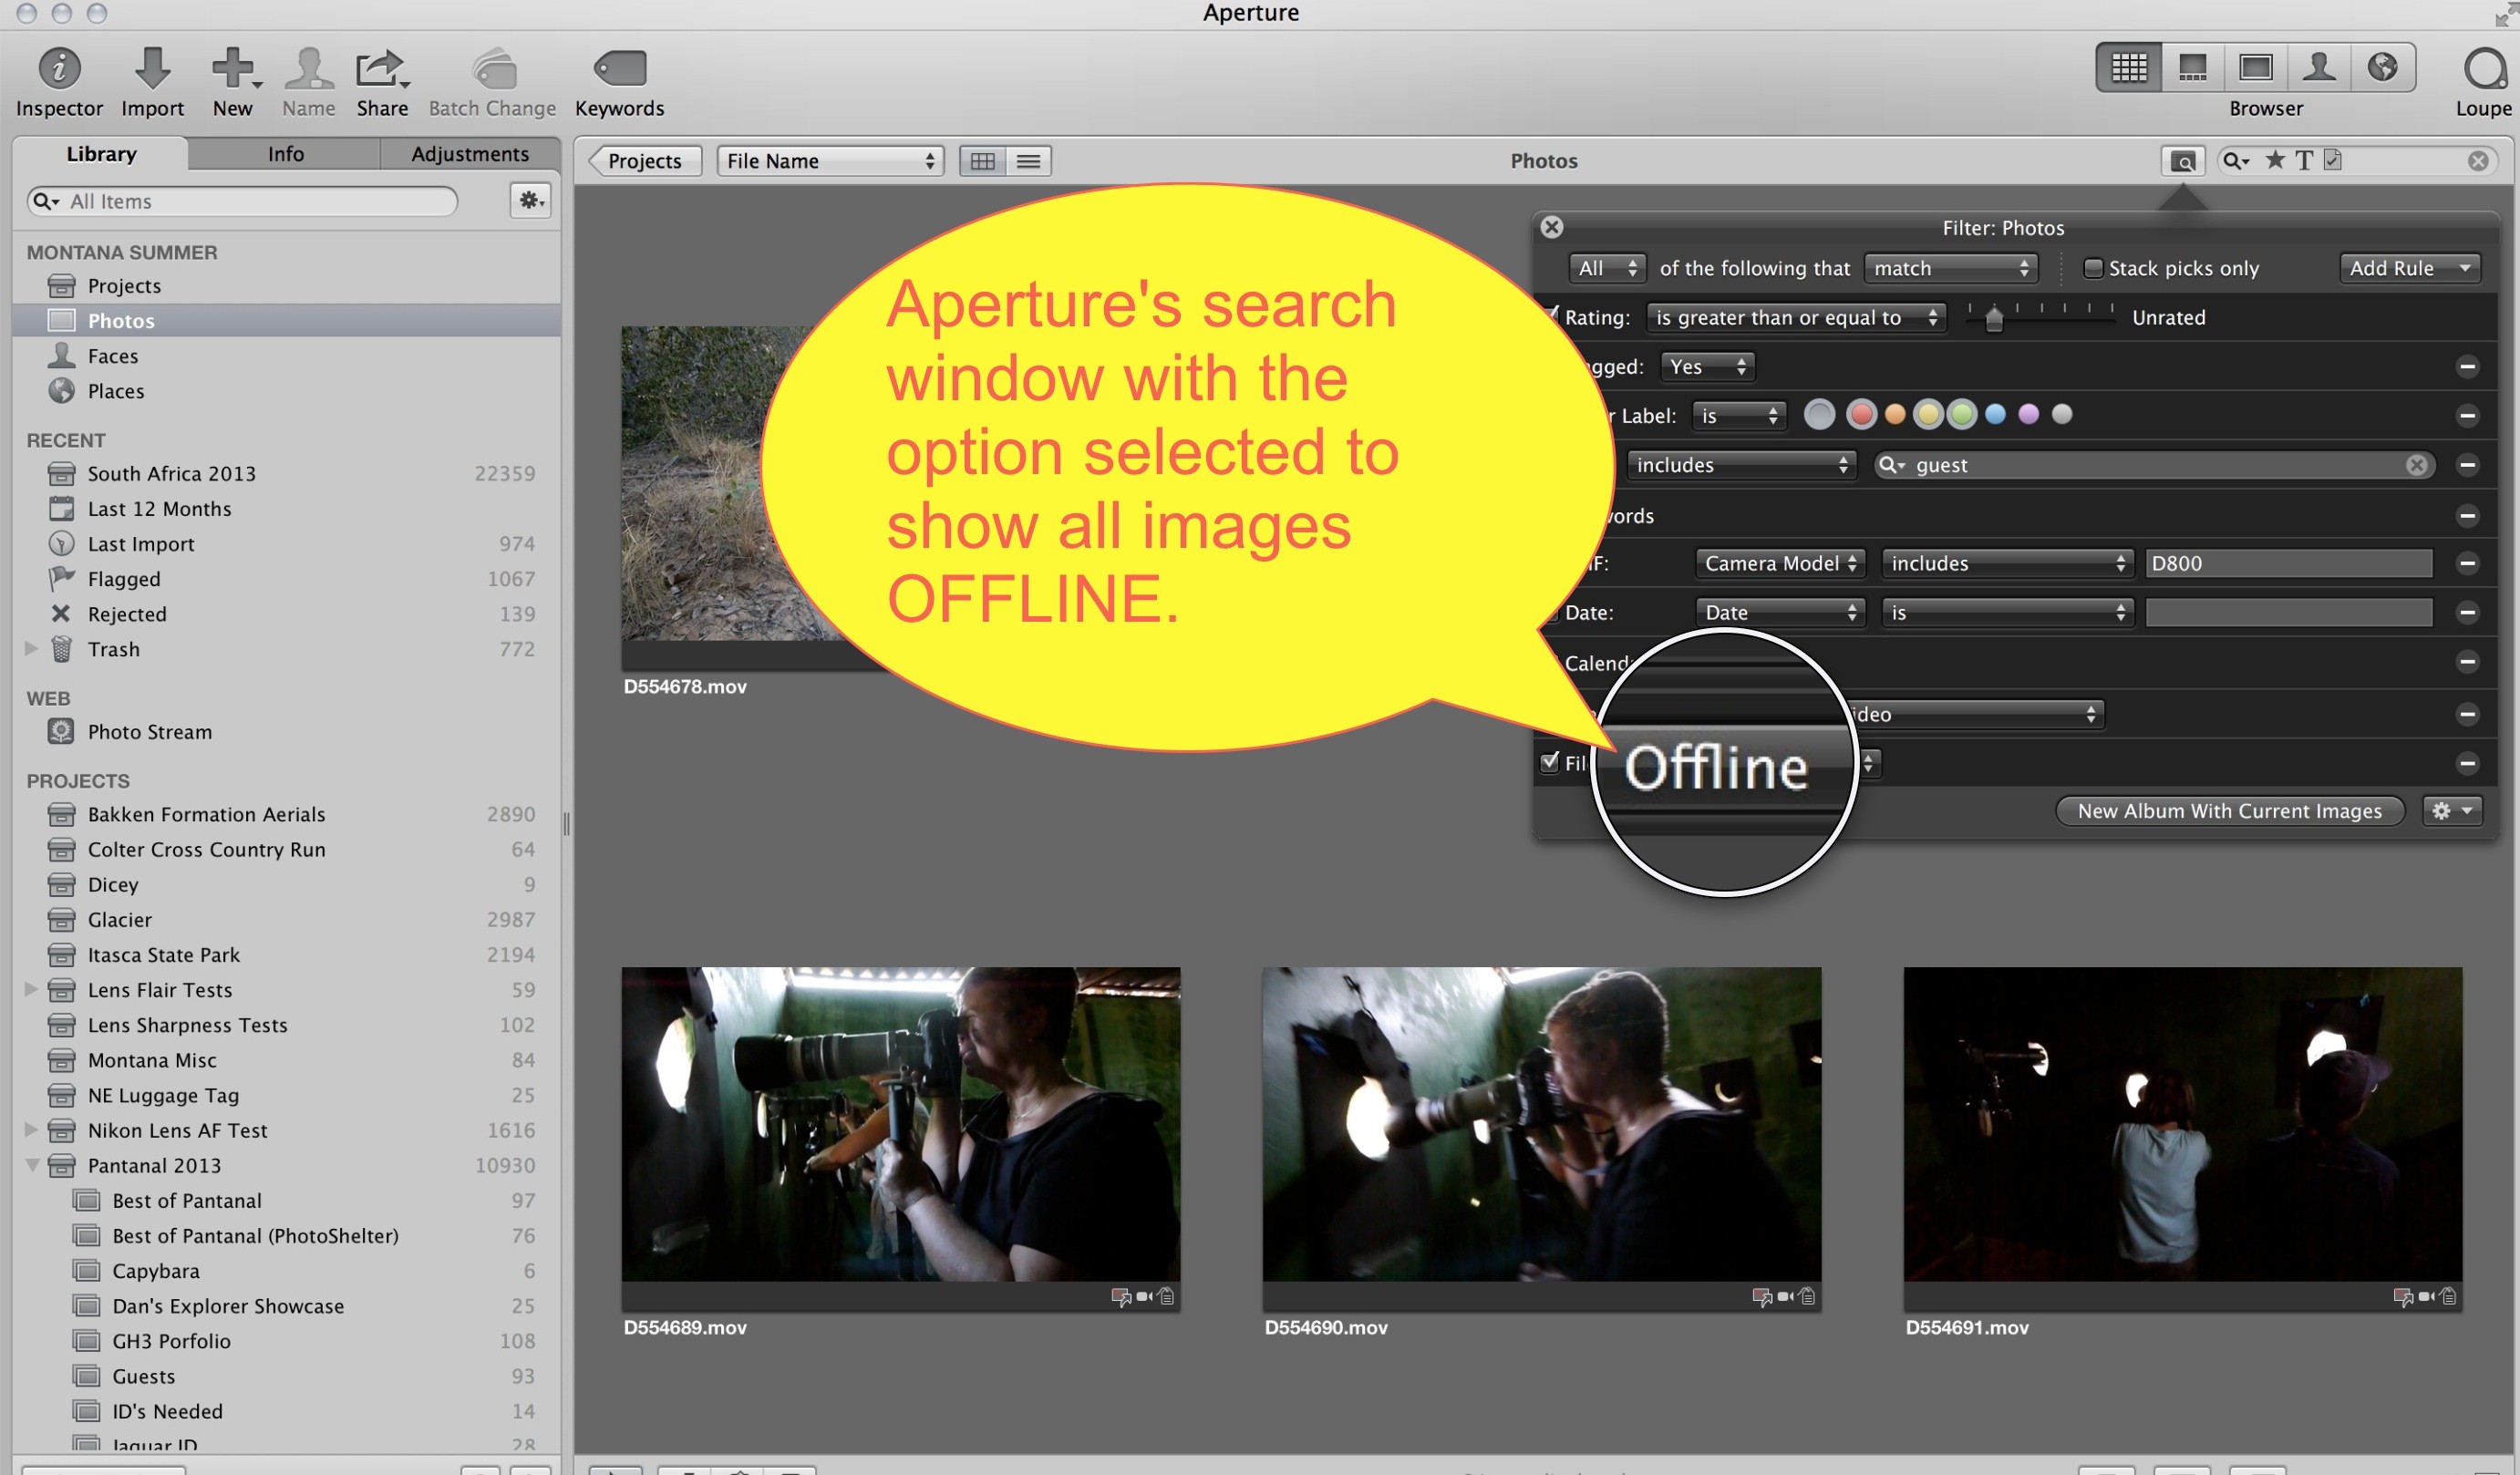This screenshot has width=2520, height=1475.
Task: Open the All/Any match popup
Action: (x=1607, y=268)
